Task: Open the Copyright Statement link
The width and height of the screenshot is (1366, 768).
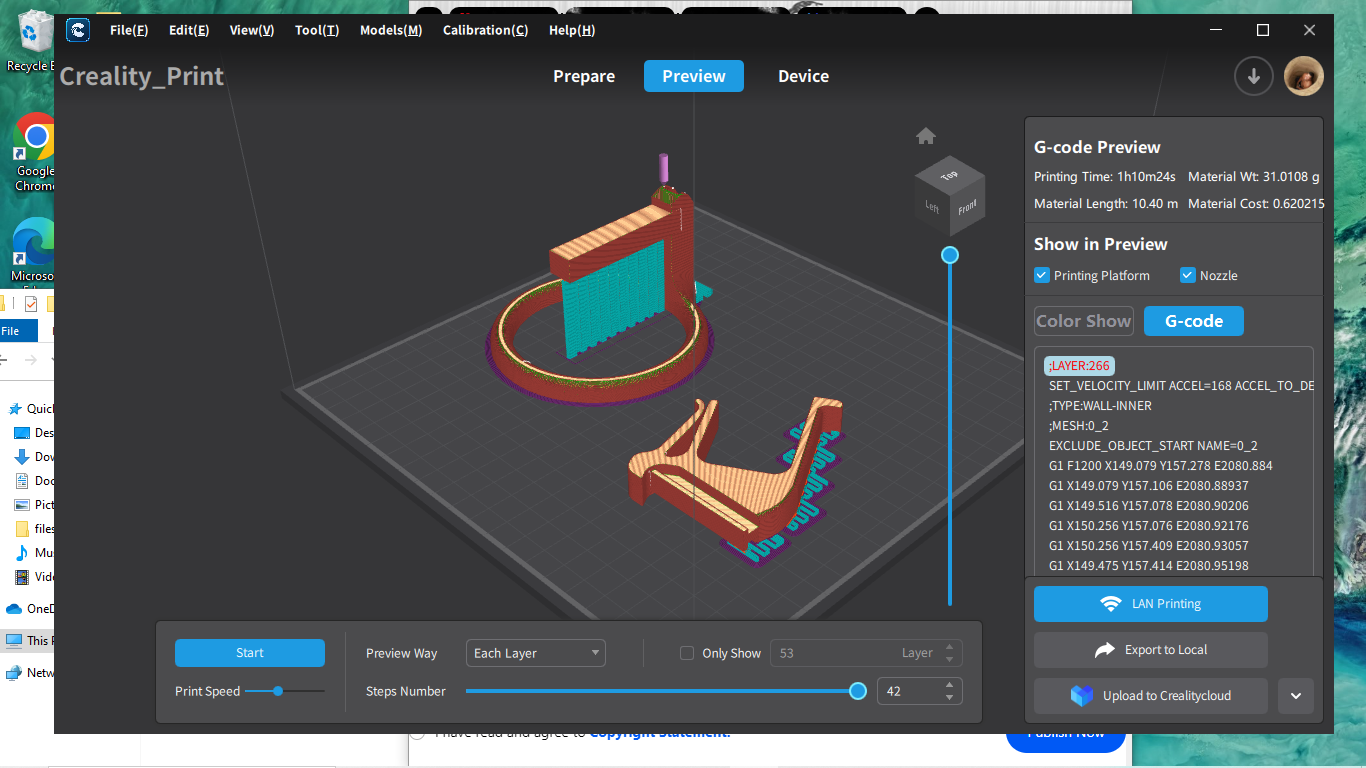Action: tap(660, 731)
